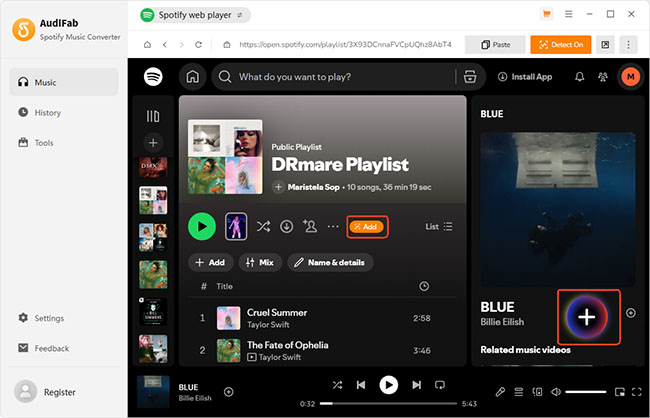Invite collaborators to the playlist
Screen dimensions: 650x418
310,226
